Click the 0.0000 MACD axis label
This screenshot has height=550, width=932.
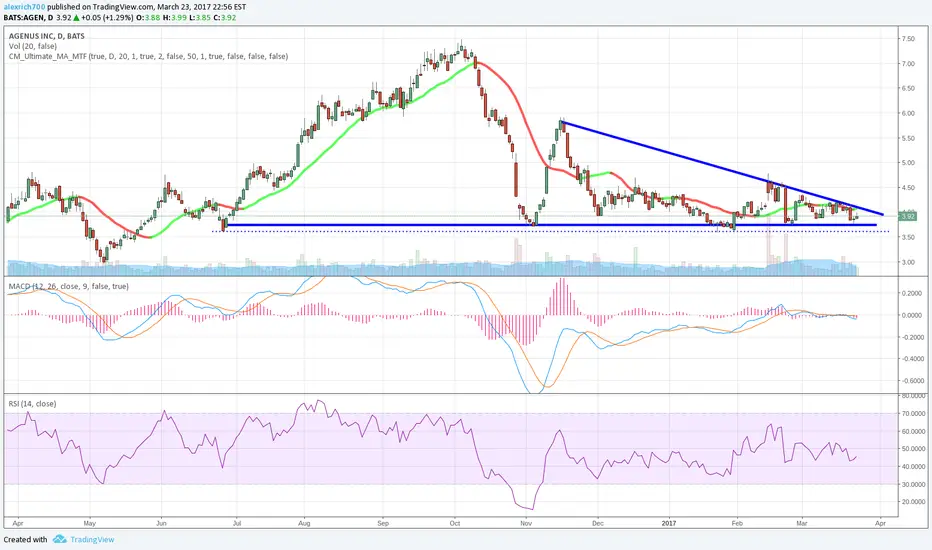tap(912, 315)
